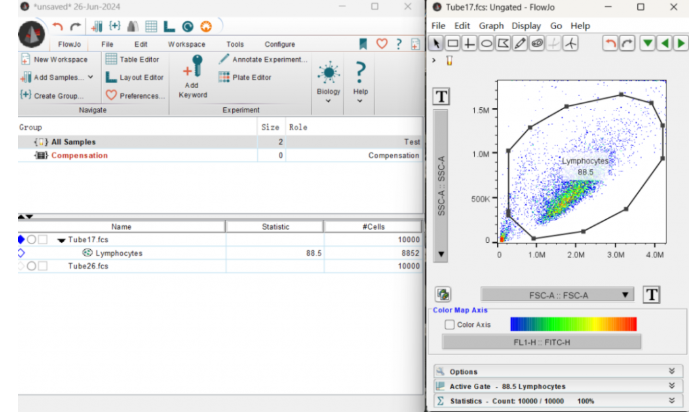
Task: Click the green down triangle navigation button
Action: 647,43
